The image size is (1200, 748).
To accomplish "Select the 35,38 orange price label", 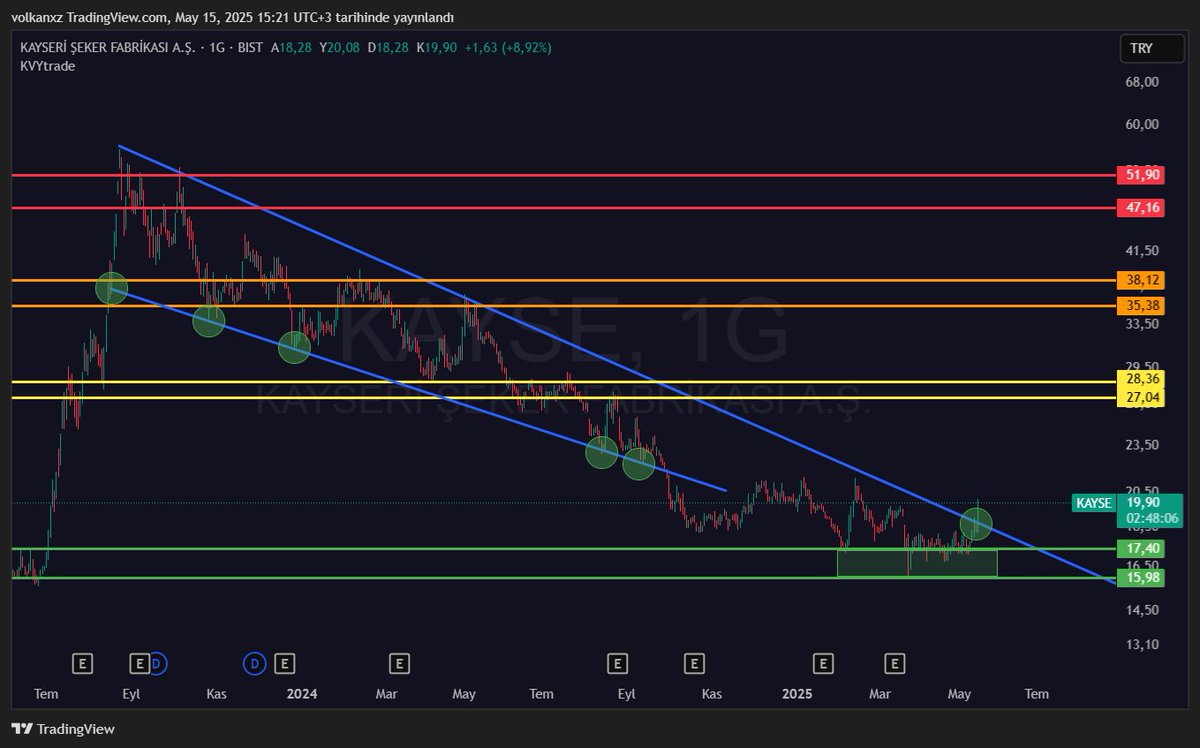I will 1143,305.
